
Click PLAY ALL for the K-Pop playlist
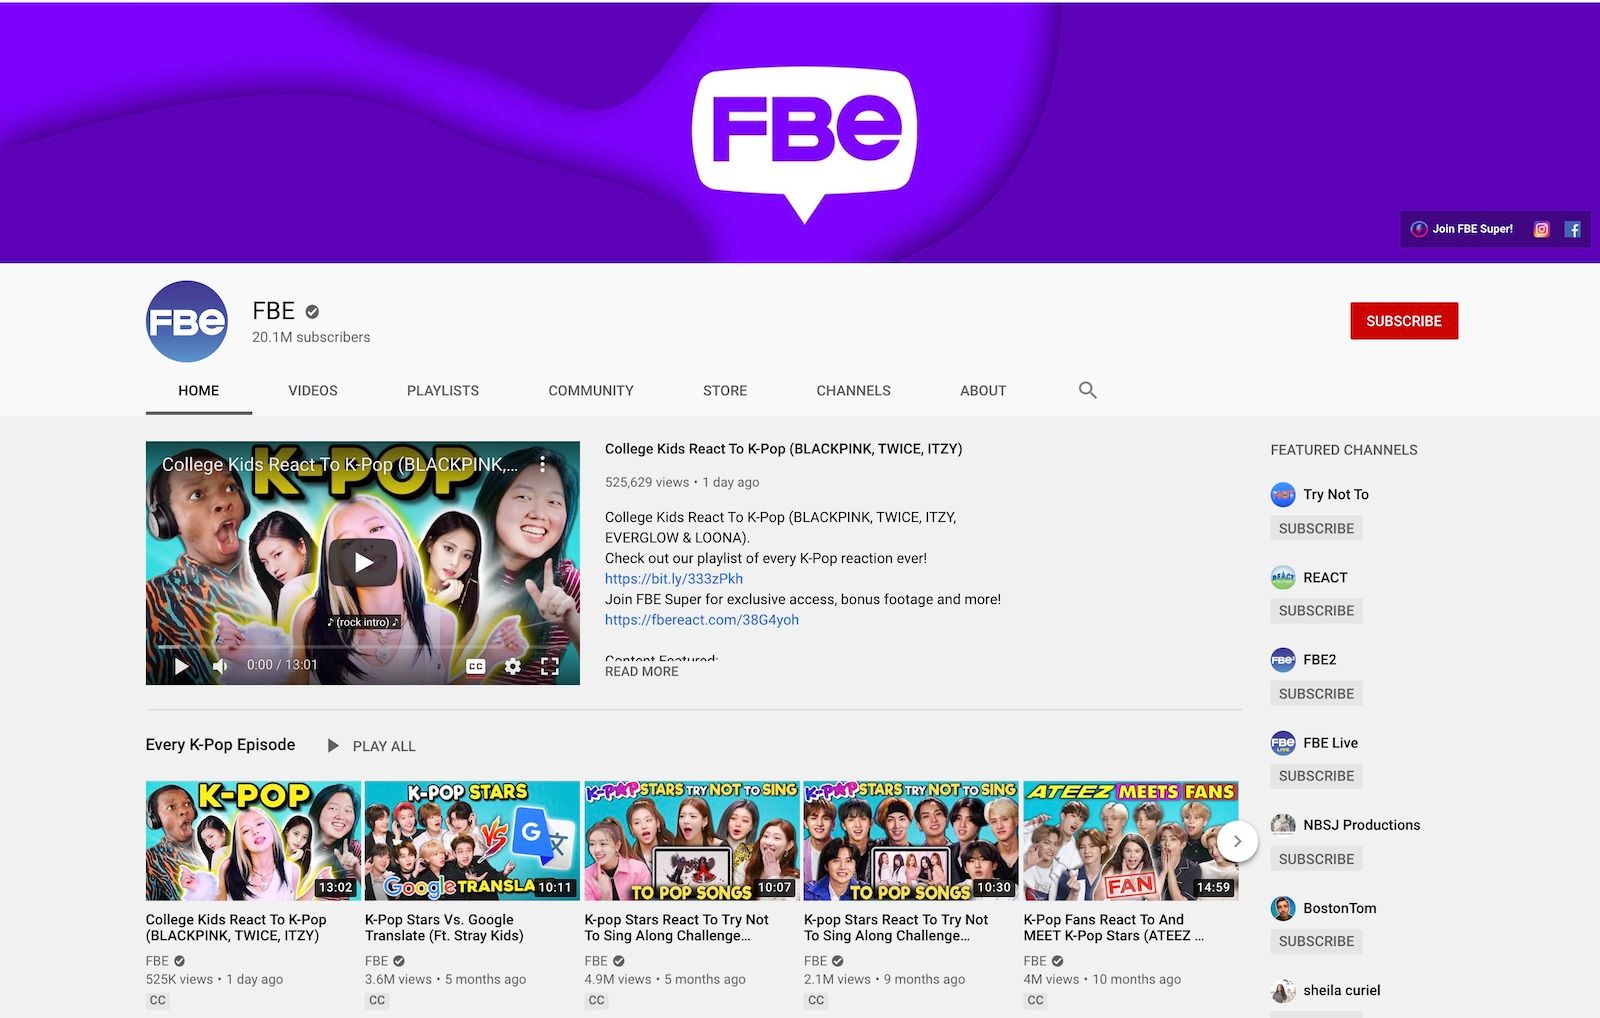371,746
